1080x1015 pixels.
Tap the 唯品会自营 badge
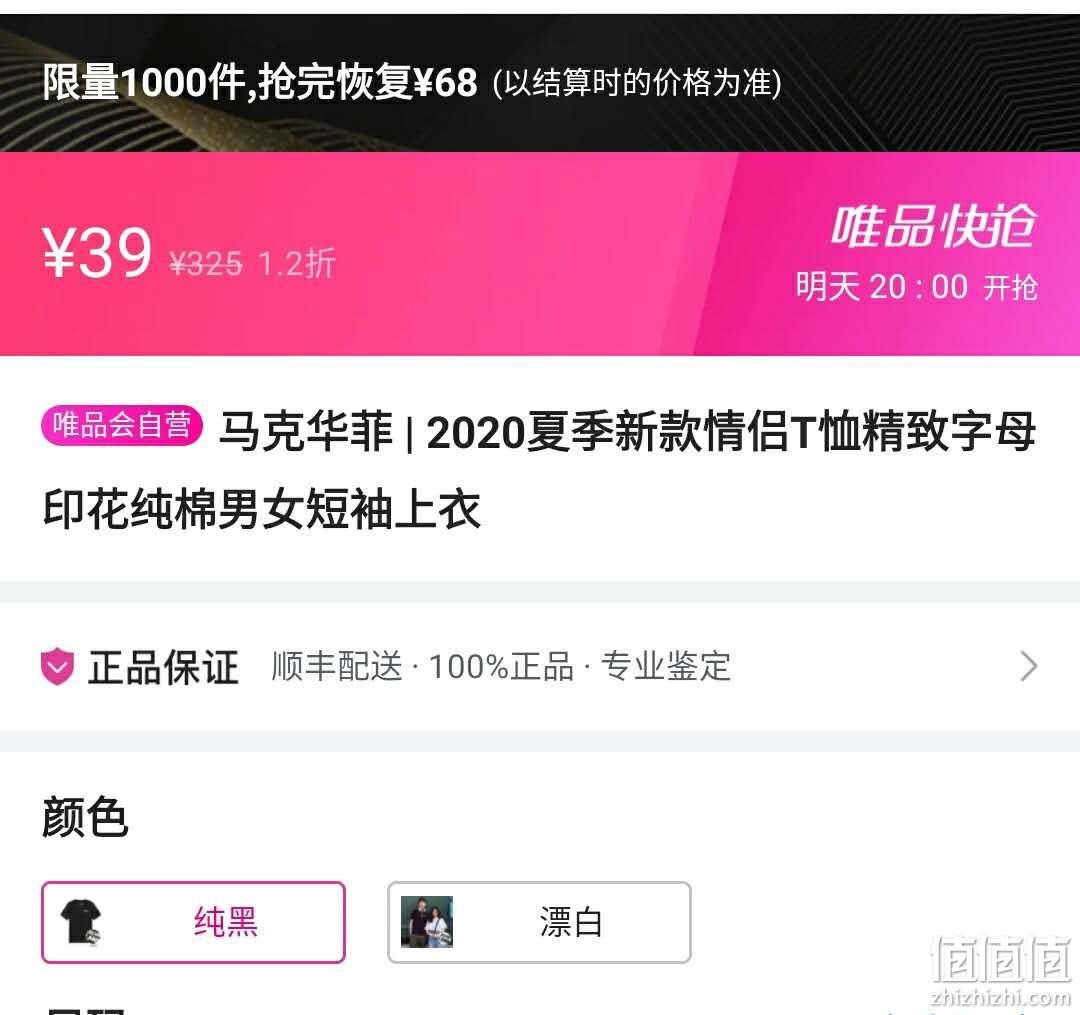pyautogui.click(x=122, y=425)
